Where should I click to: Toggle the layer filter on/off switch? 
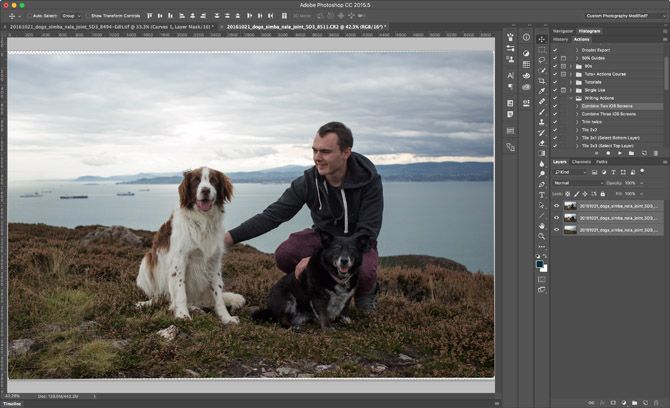[642, 171]
